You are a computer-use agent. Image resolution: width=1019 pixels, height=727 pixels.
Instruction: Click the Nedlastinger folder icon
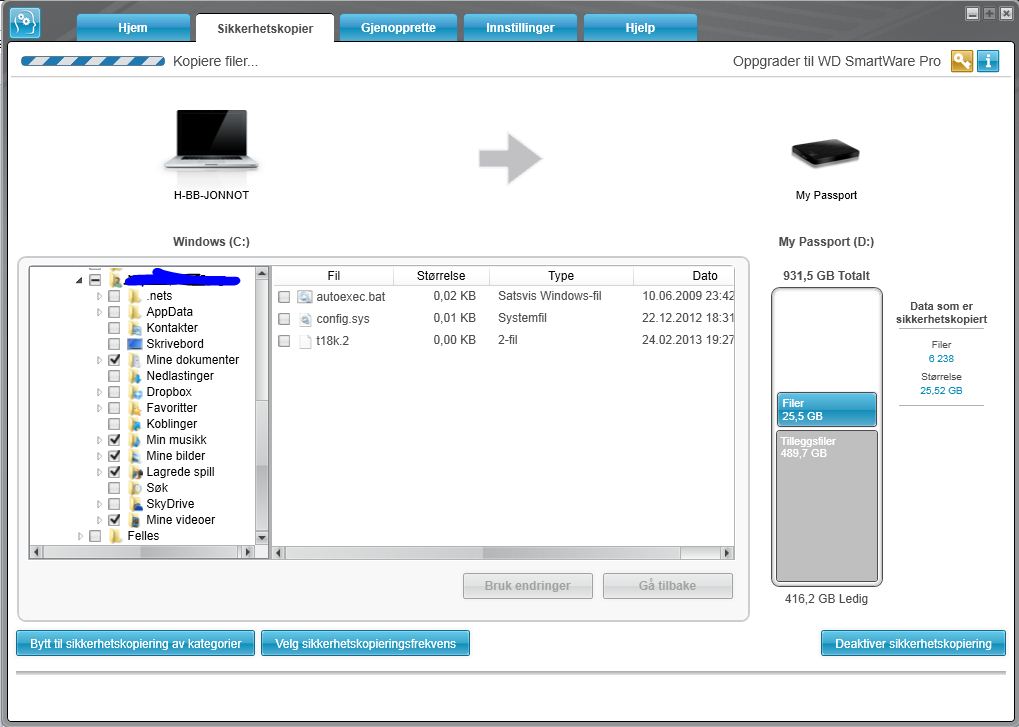pyautogui.click(x=135, y=376)
